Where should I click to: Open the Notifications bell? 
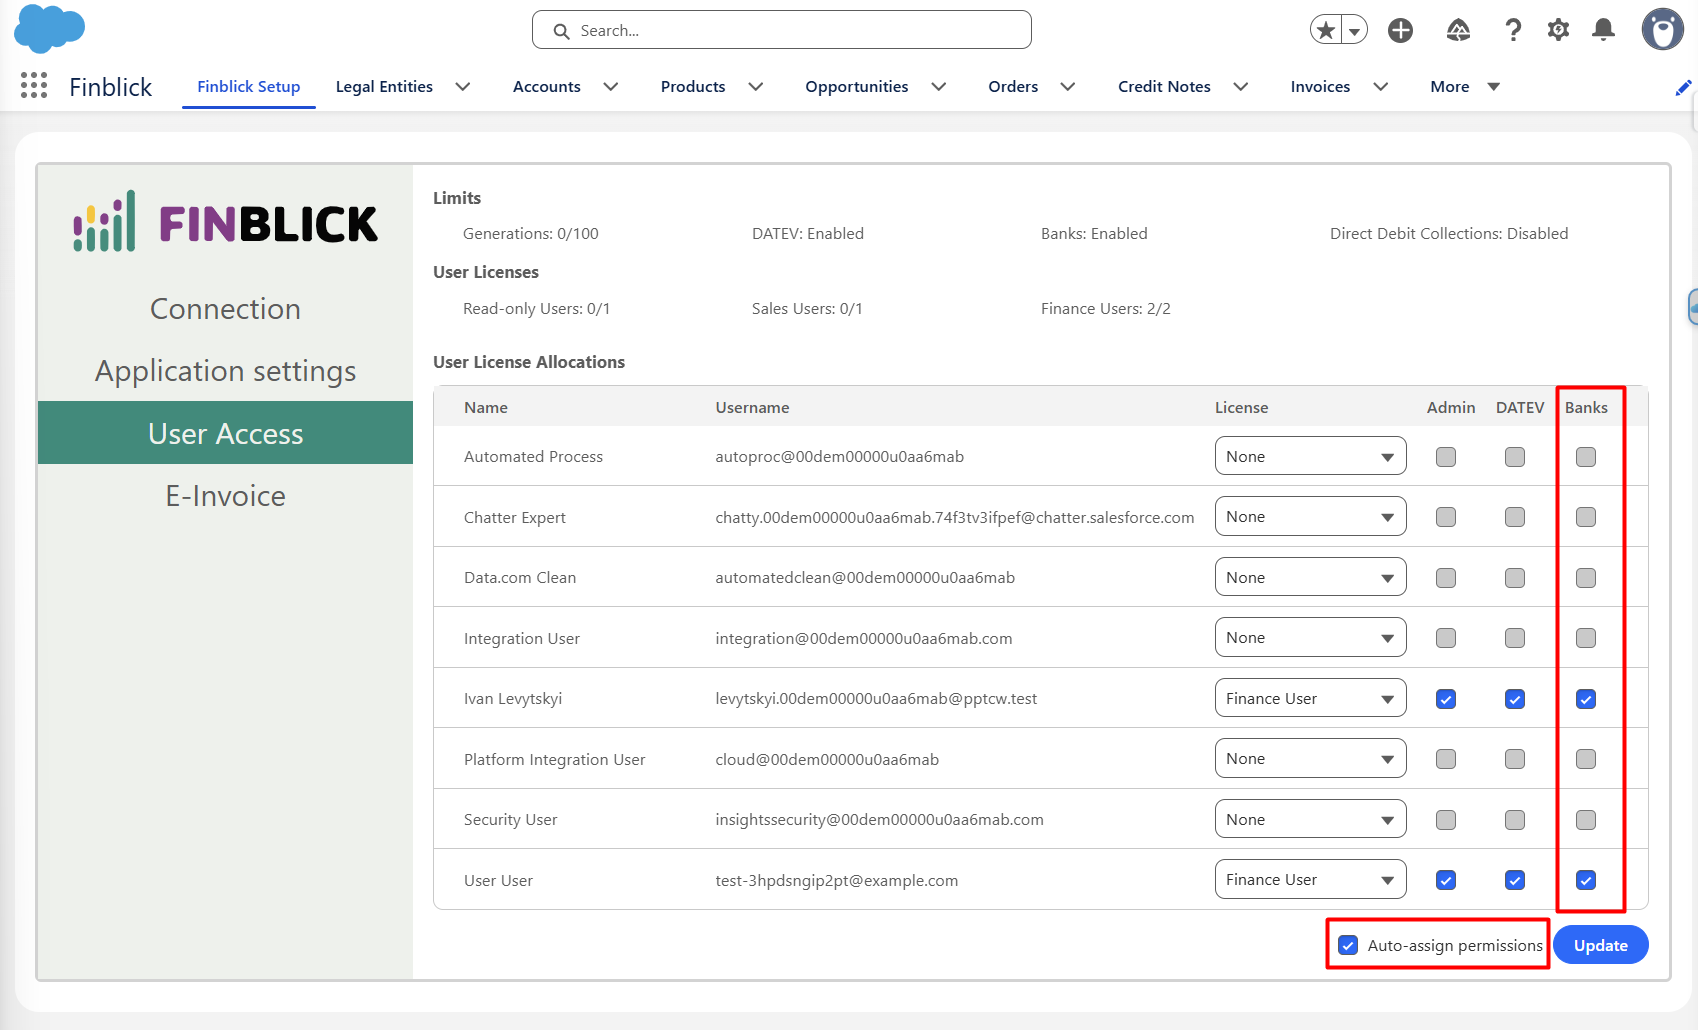[1603, 30]
